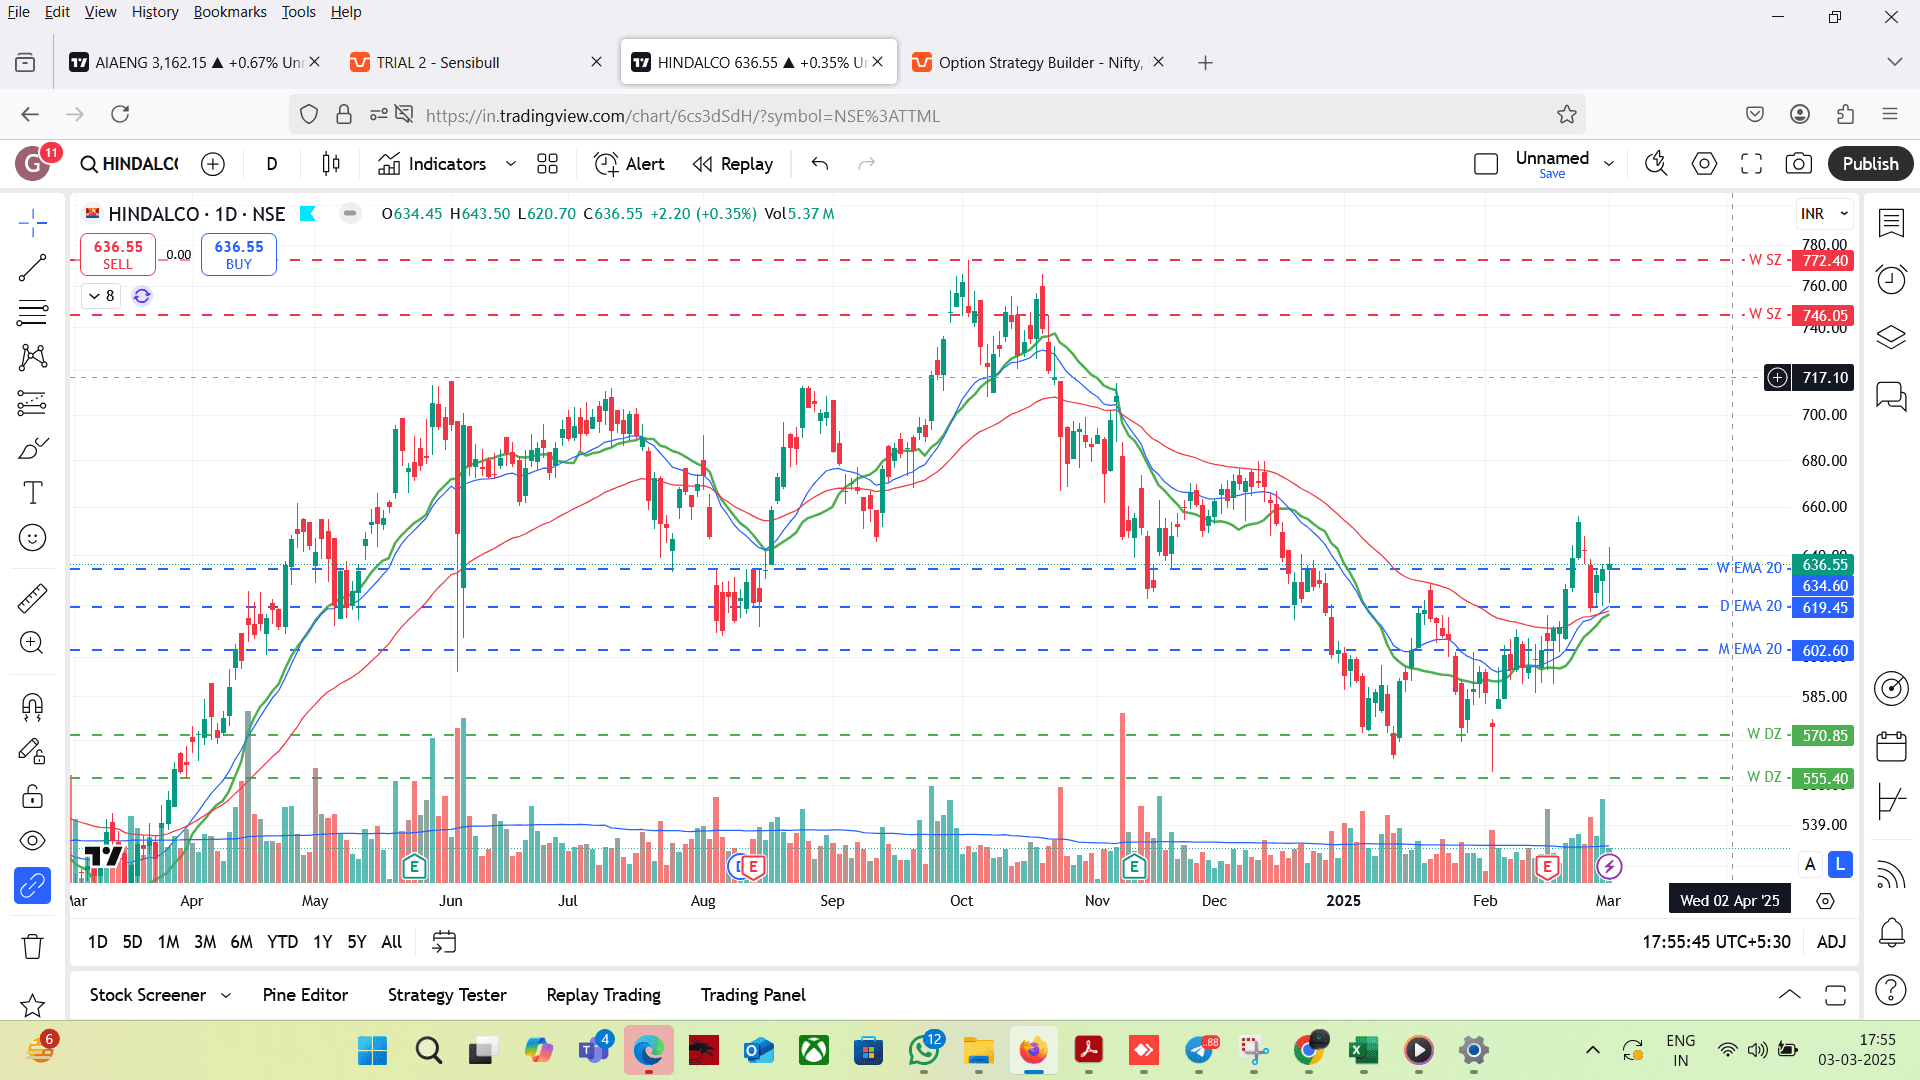This screenshot has width=1920, height=1080.
Task: Change the D timeframe interval
Action: [x=272, y=164]
